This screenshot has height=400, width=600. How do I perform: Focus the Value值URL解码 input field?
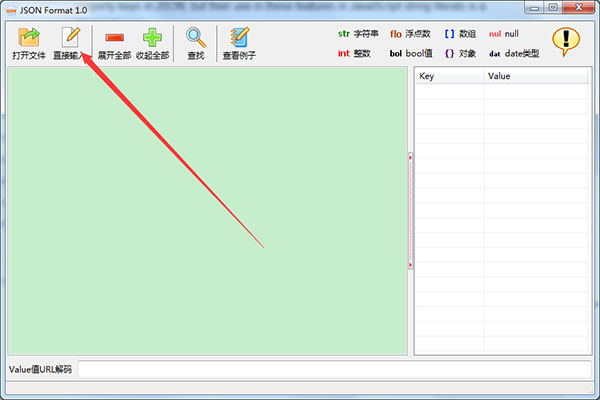[335, 369]
